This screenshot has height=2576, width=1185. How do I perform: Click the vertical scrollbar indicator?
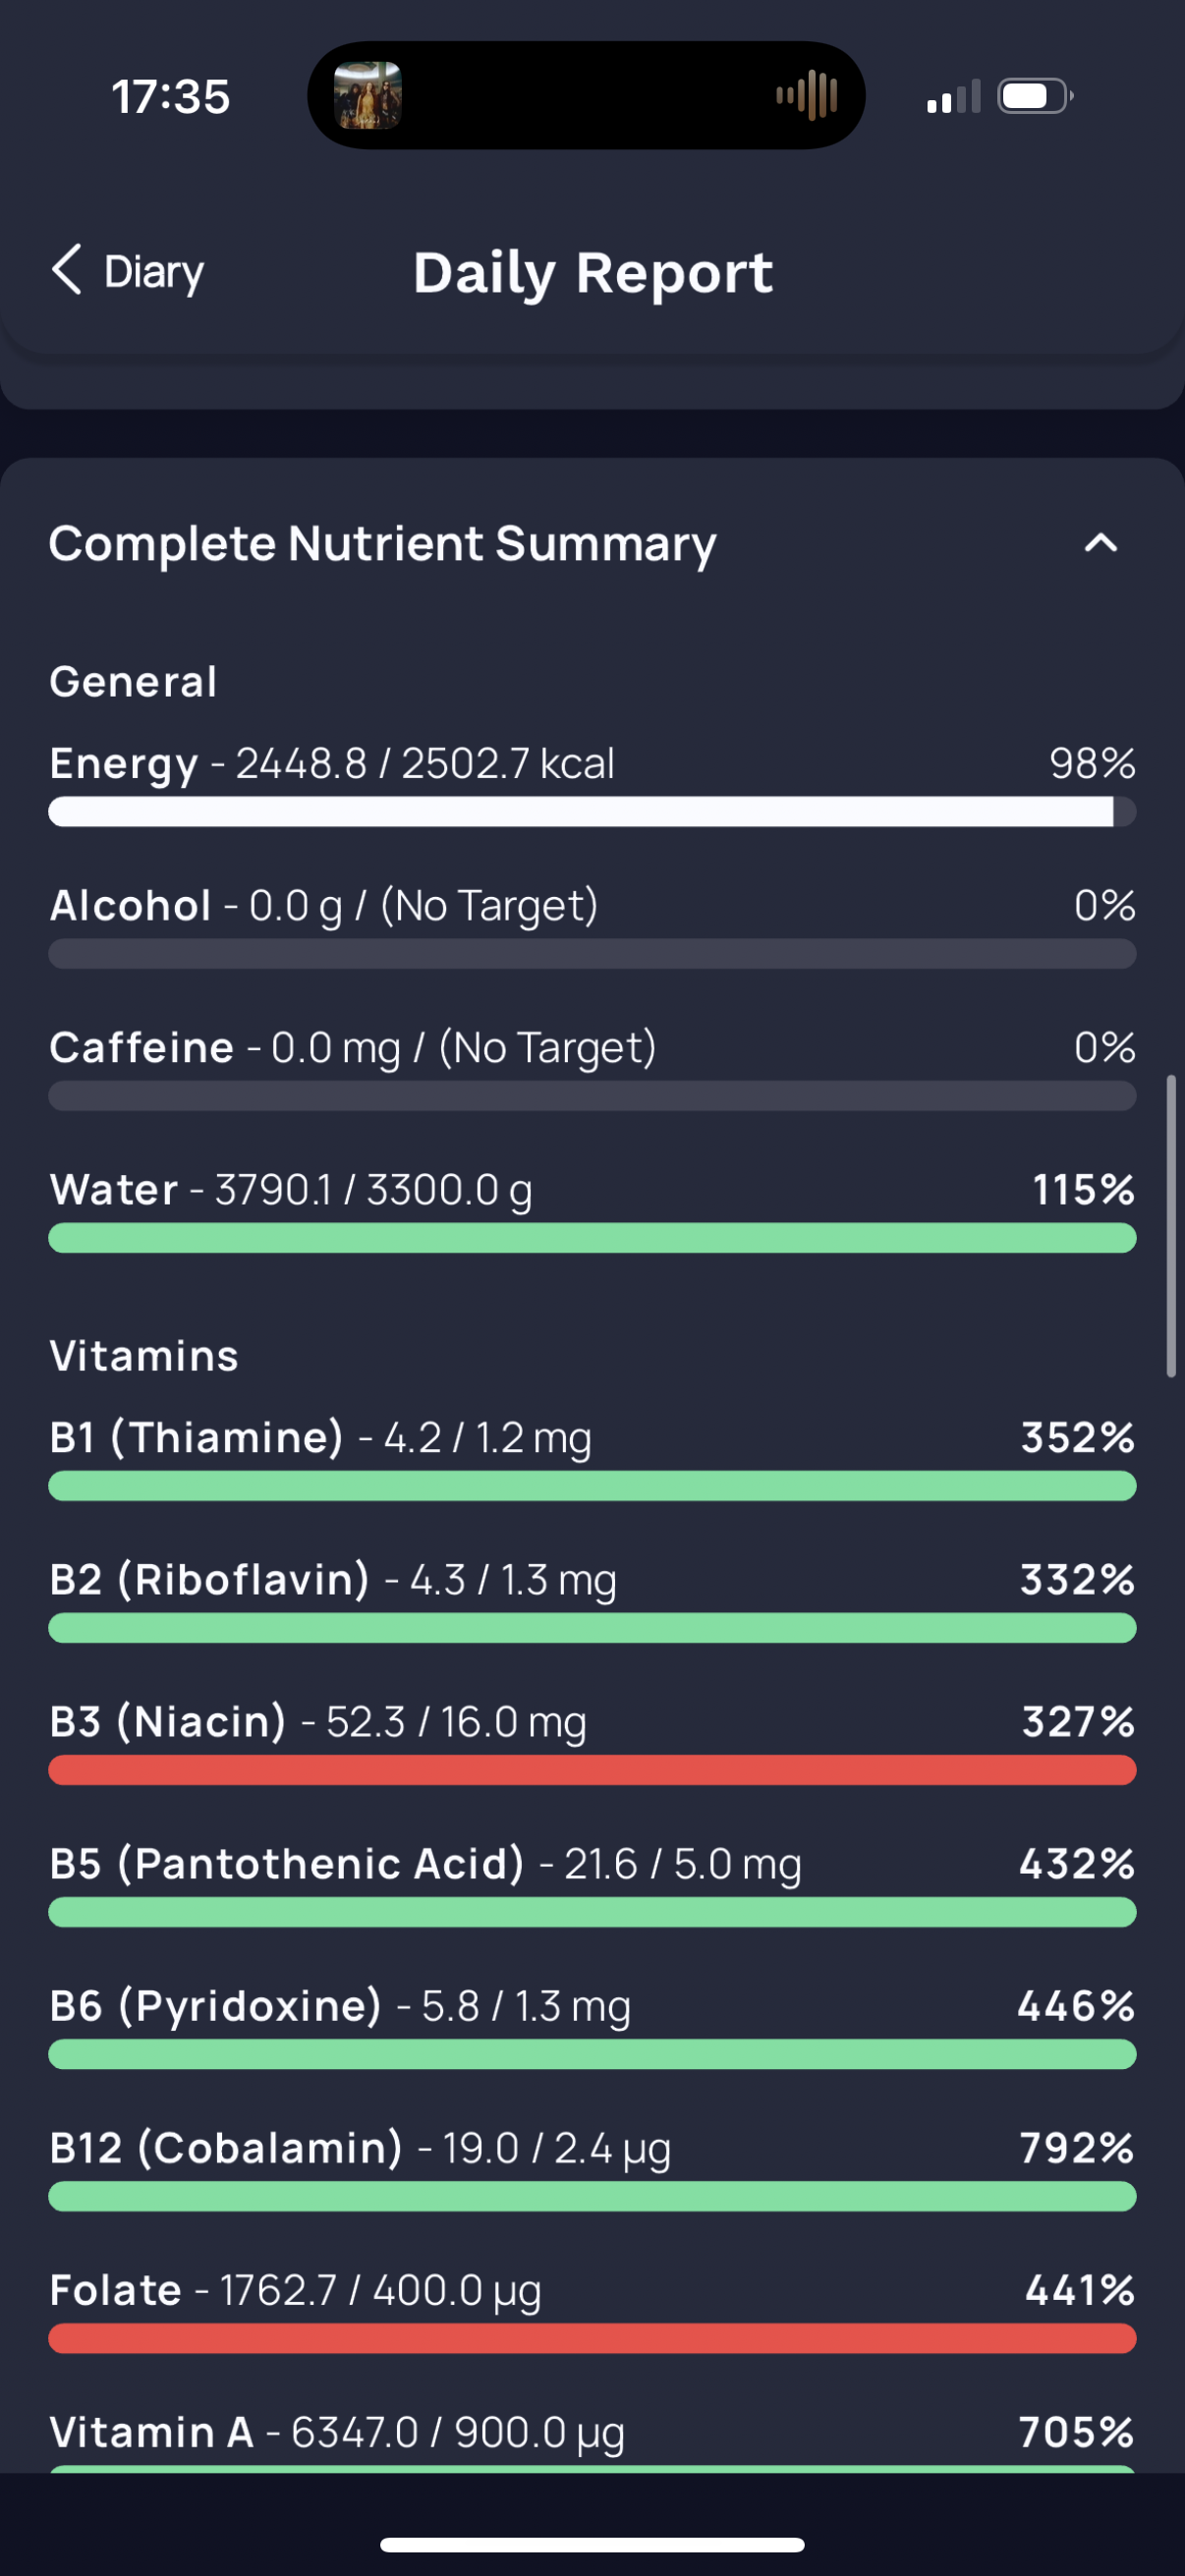(x=1171, y=1226)
